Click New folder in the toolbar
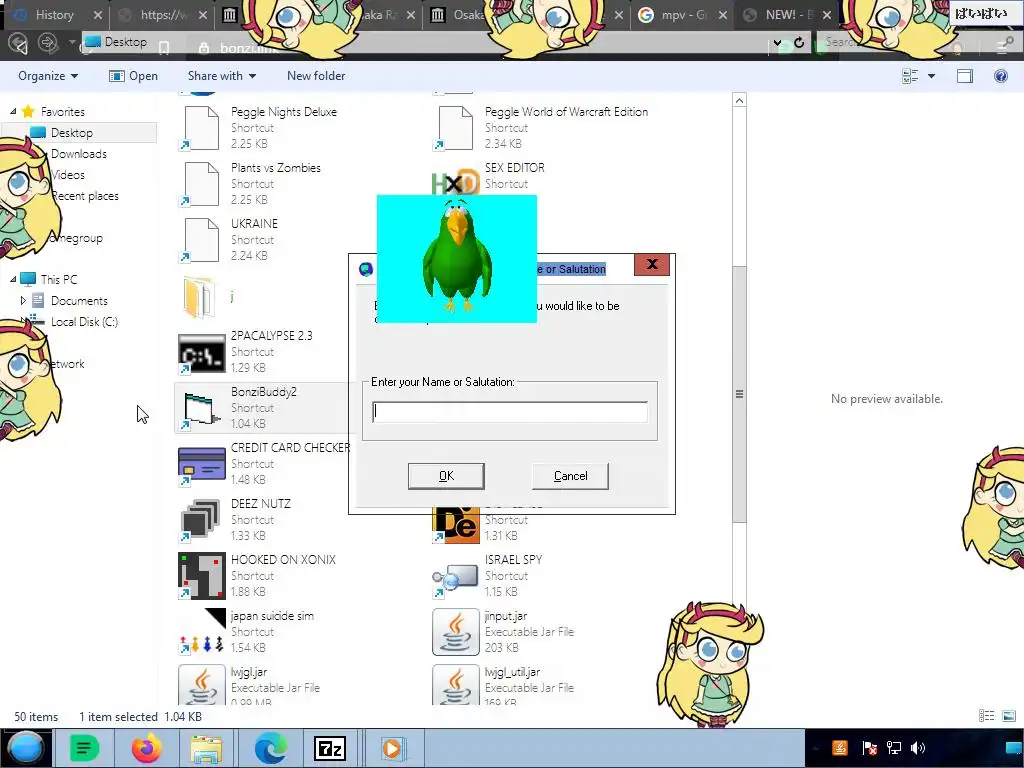Image resolution: width=1024 pixels, height=768 pixels. [316, 76]
